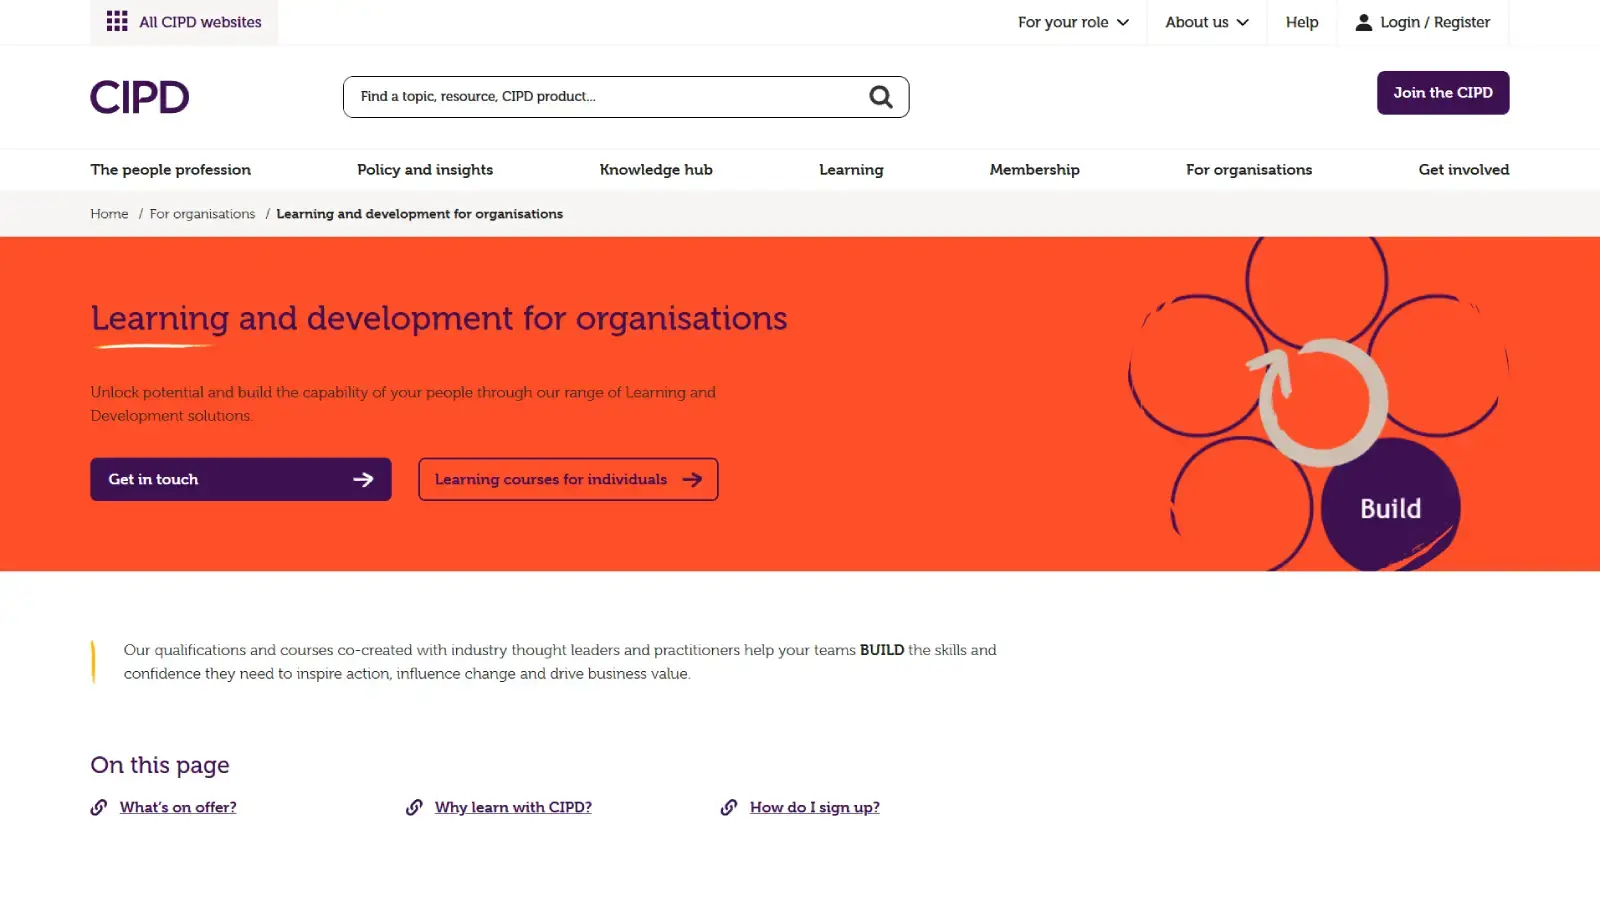Click Login / Register text link
The width and height of the screenshot is (1600, 900).
[x=1435, y=22]
